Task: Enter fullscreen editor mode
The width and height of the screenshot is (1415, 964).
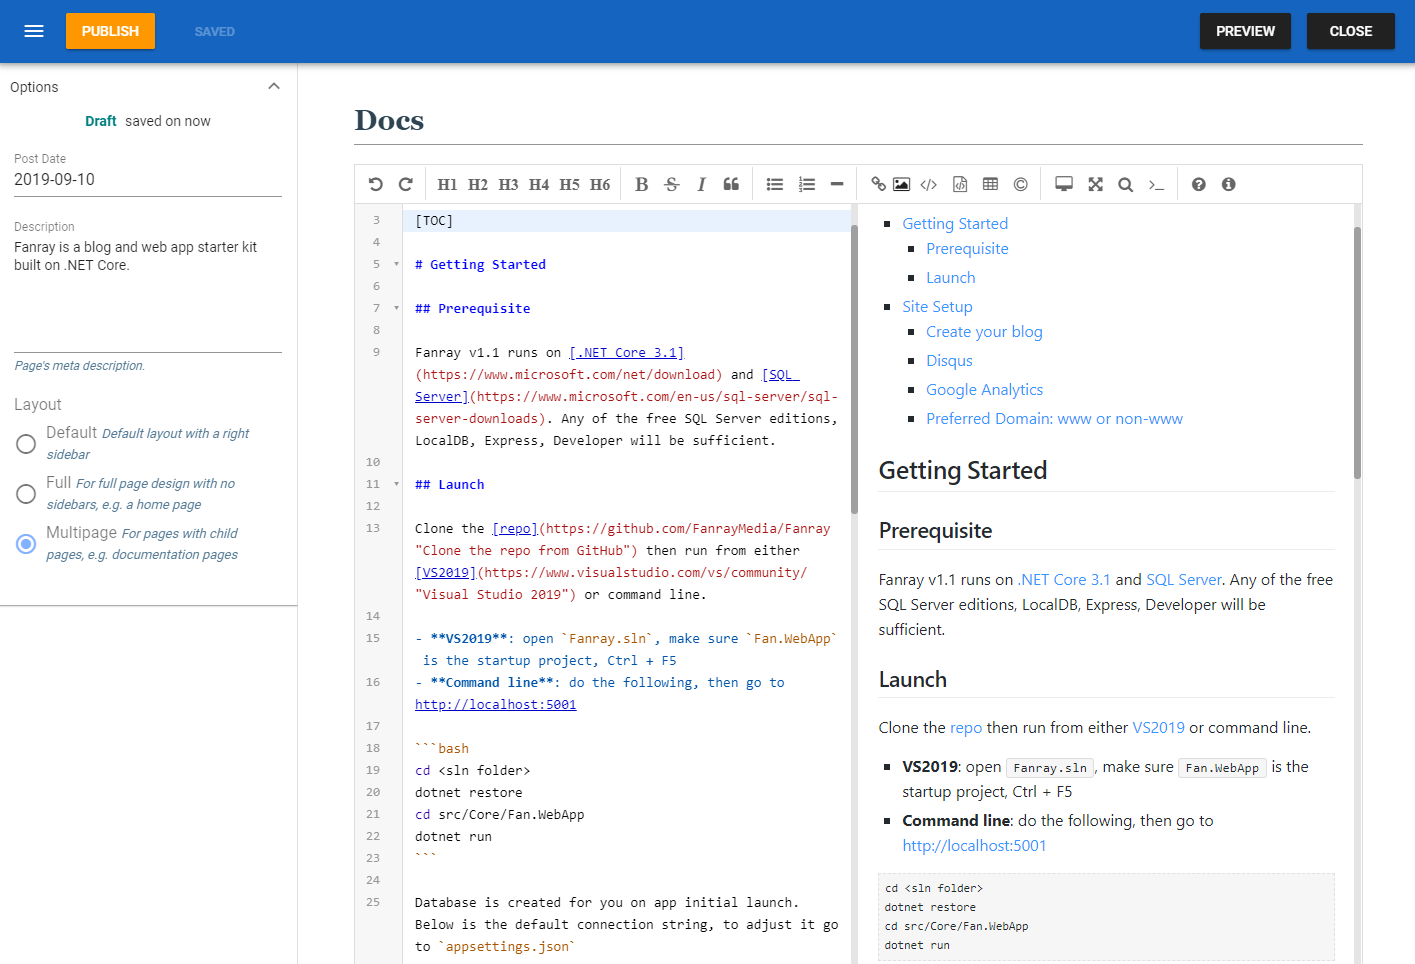Action: 1095,184
